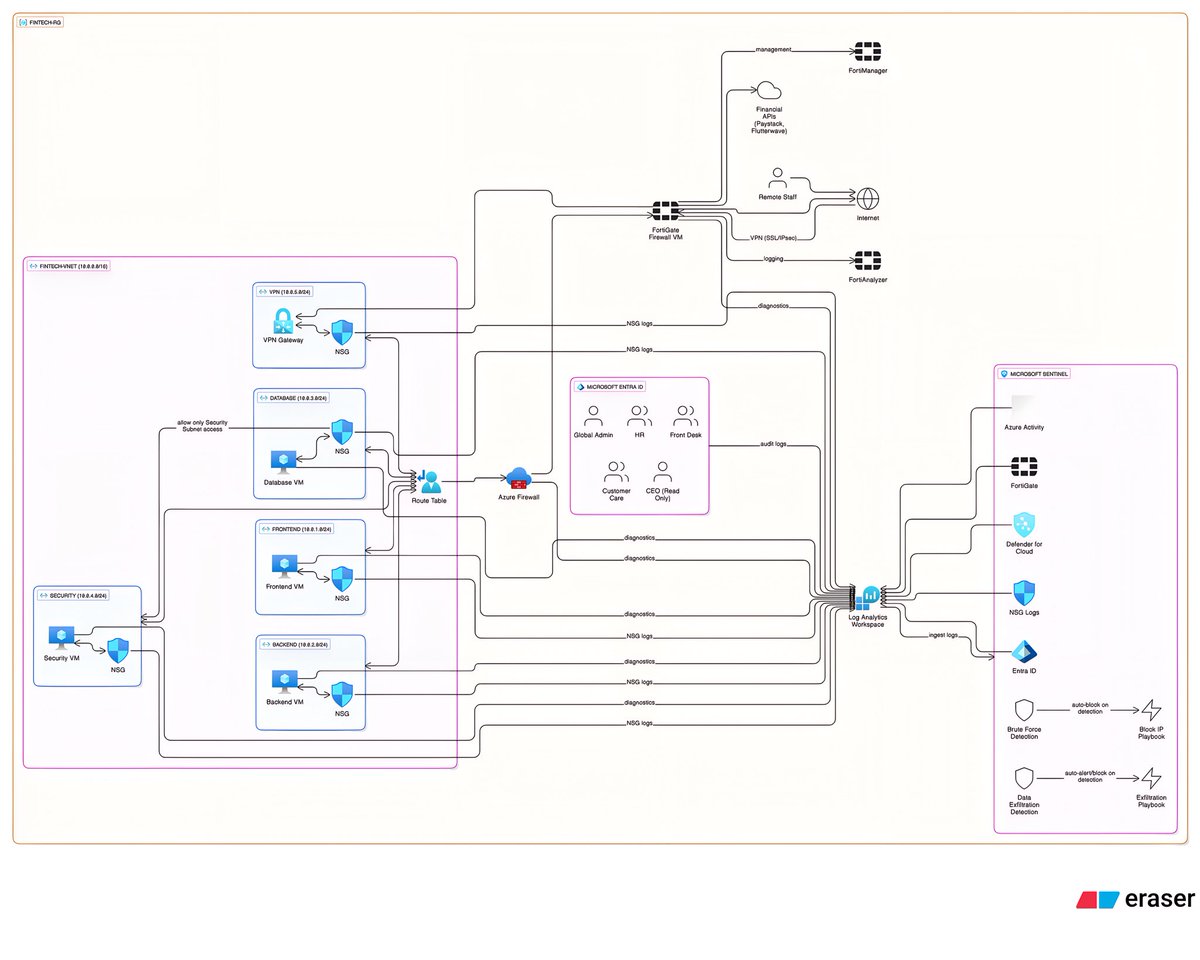Select the Brute Force Detection shield icon
Image resolution: width=1200 pixels, height=960 pixels.
1023,710
